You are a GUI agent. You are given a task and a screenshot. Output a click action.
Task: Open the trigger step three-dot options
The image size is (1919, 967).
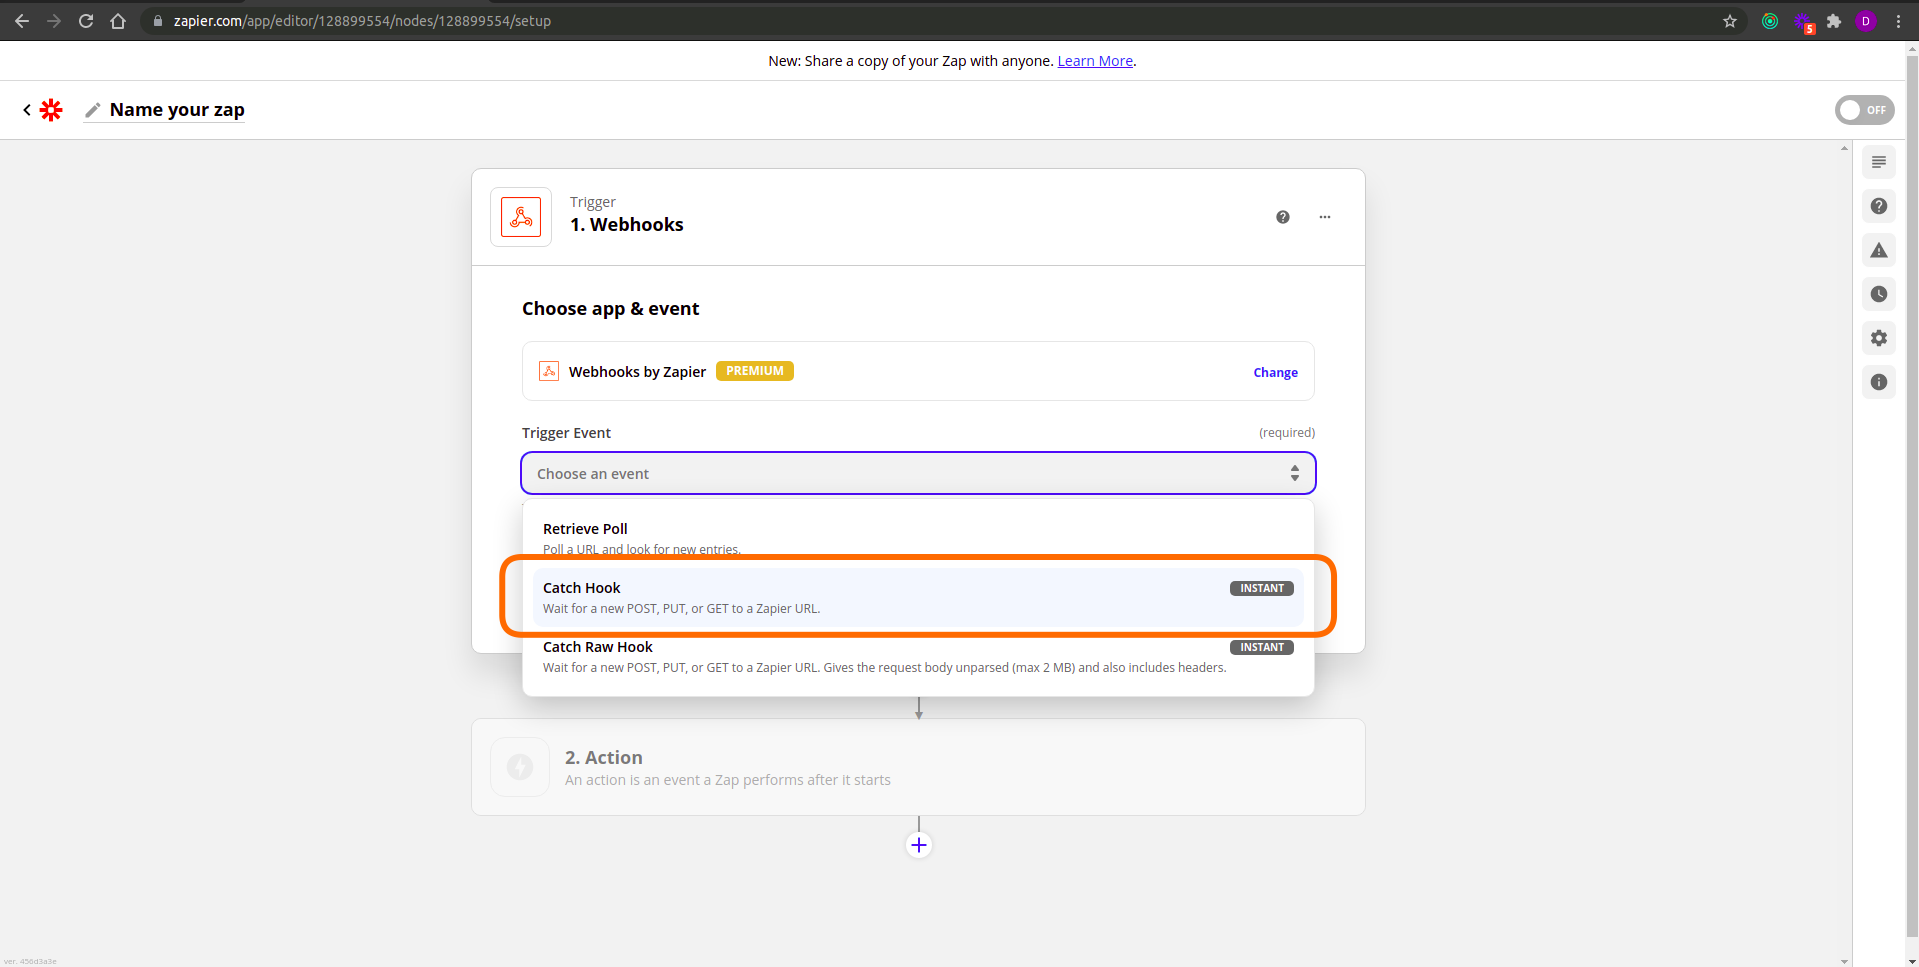tap(1325, 217)
